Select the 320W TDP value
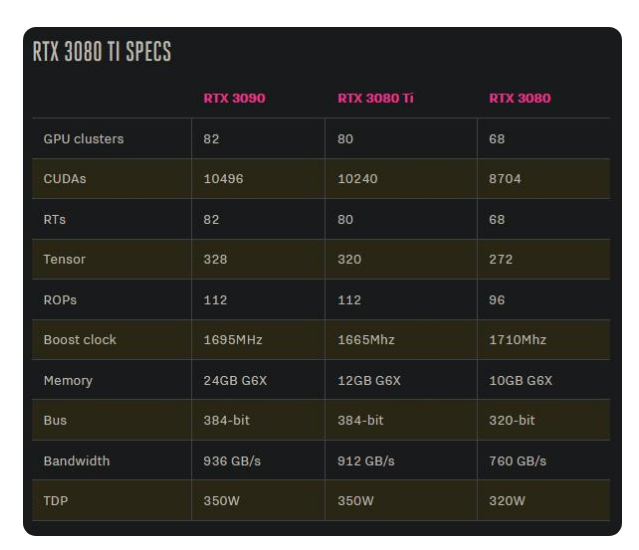This screenshot has height=550, width=639. coord(506,501)
